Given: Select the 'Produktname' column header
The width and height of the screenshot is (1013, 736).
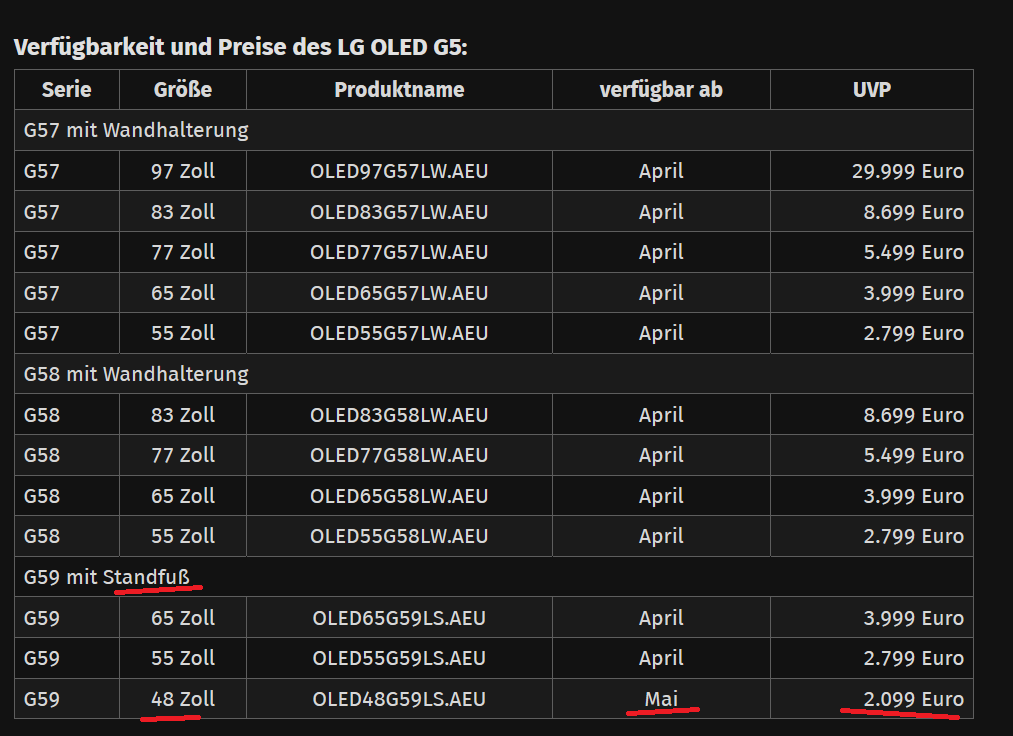Looking at the screenshot, I should point(400,89).
